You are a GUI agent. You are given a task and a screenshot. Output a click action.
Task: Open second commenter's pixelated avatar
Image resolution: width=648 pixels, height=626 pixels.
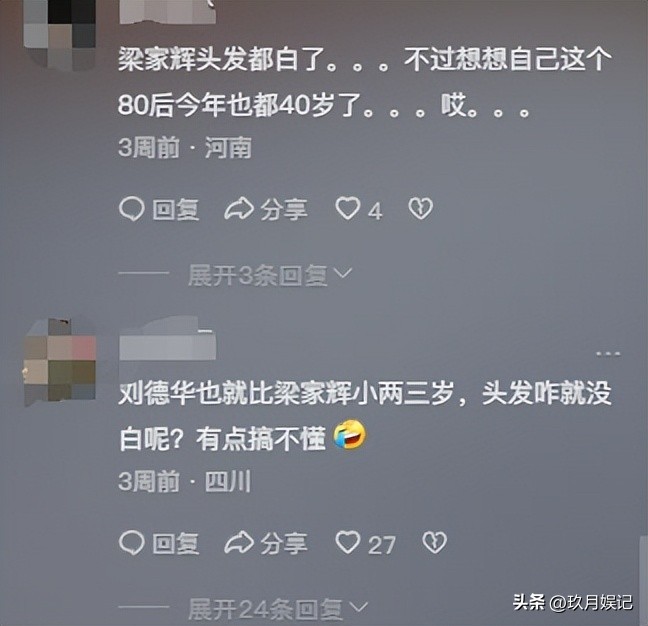click(60, 362)
